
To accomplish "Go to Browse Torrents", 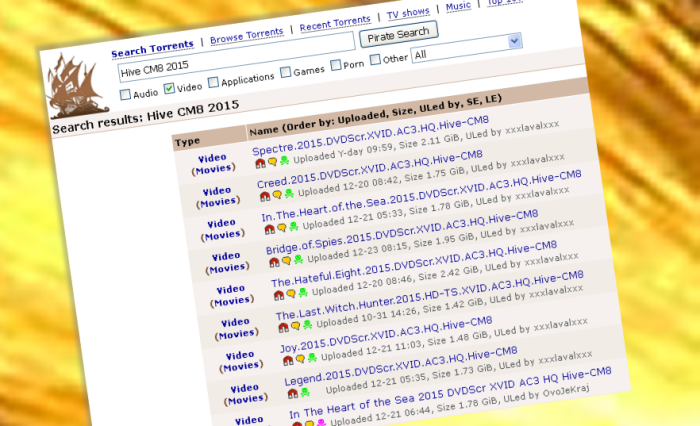I will point(246,36).
